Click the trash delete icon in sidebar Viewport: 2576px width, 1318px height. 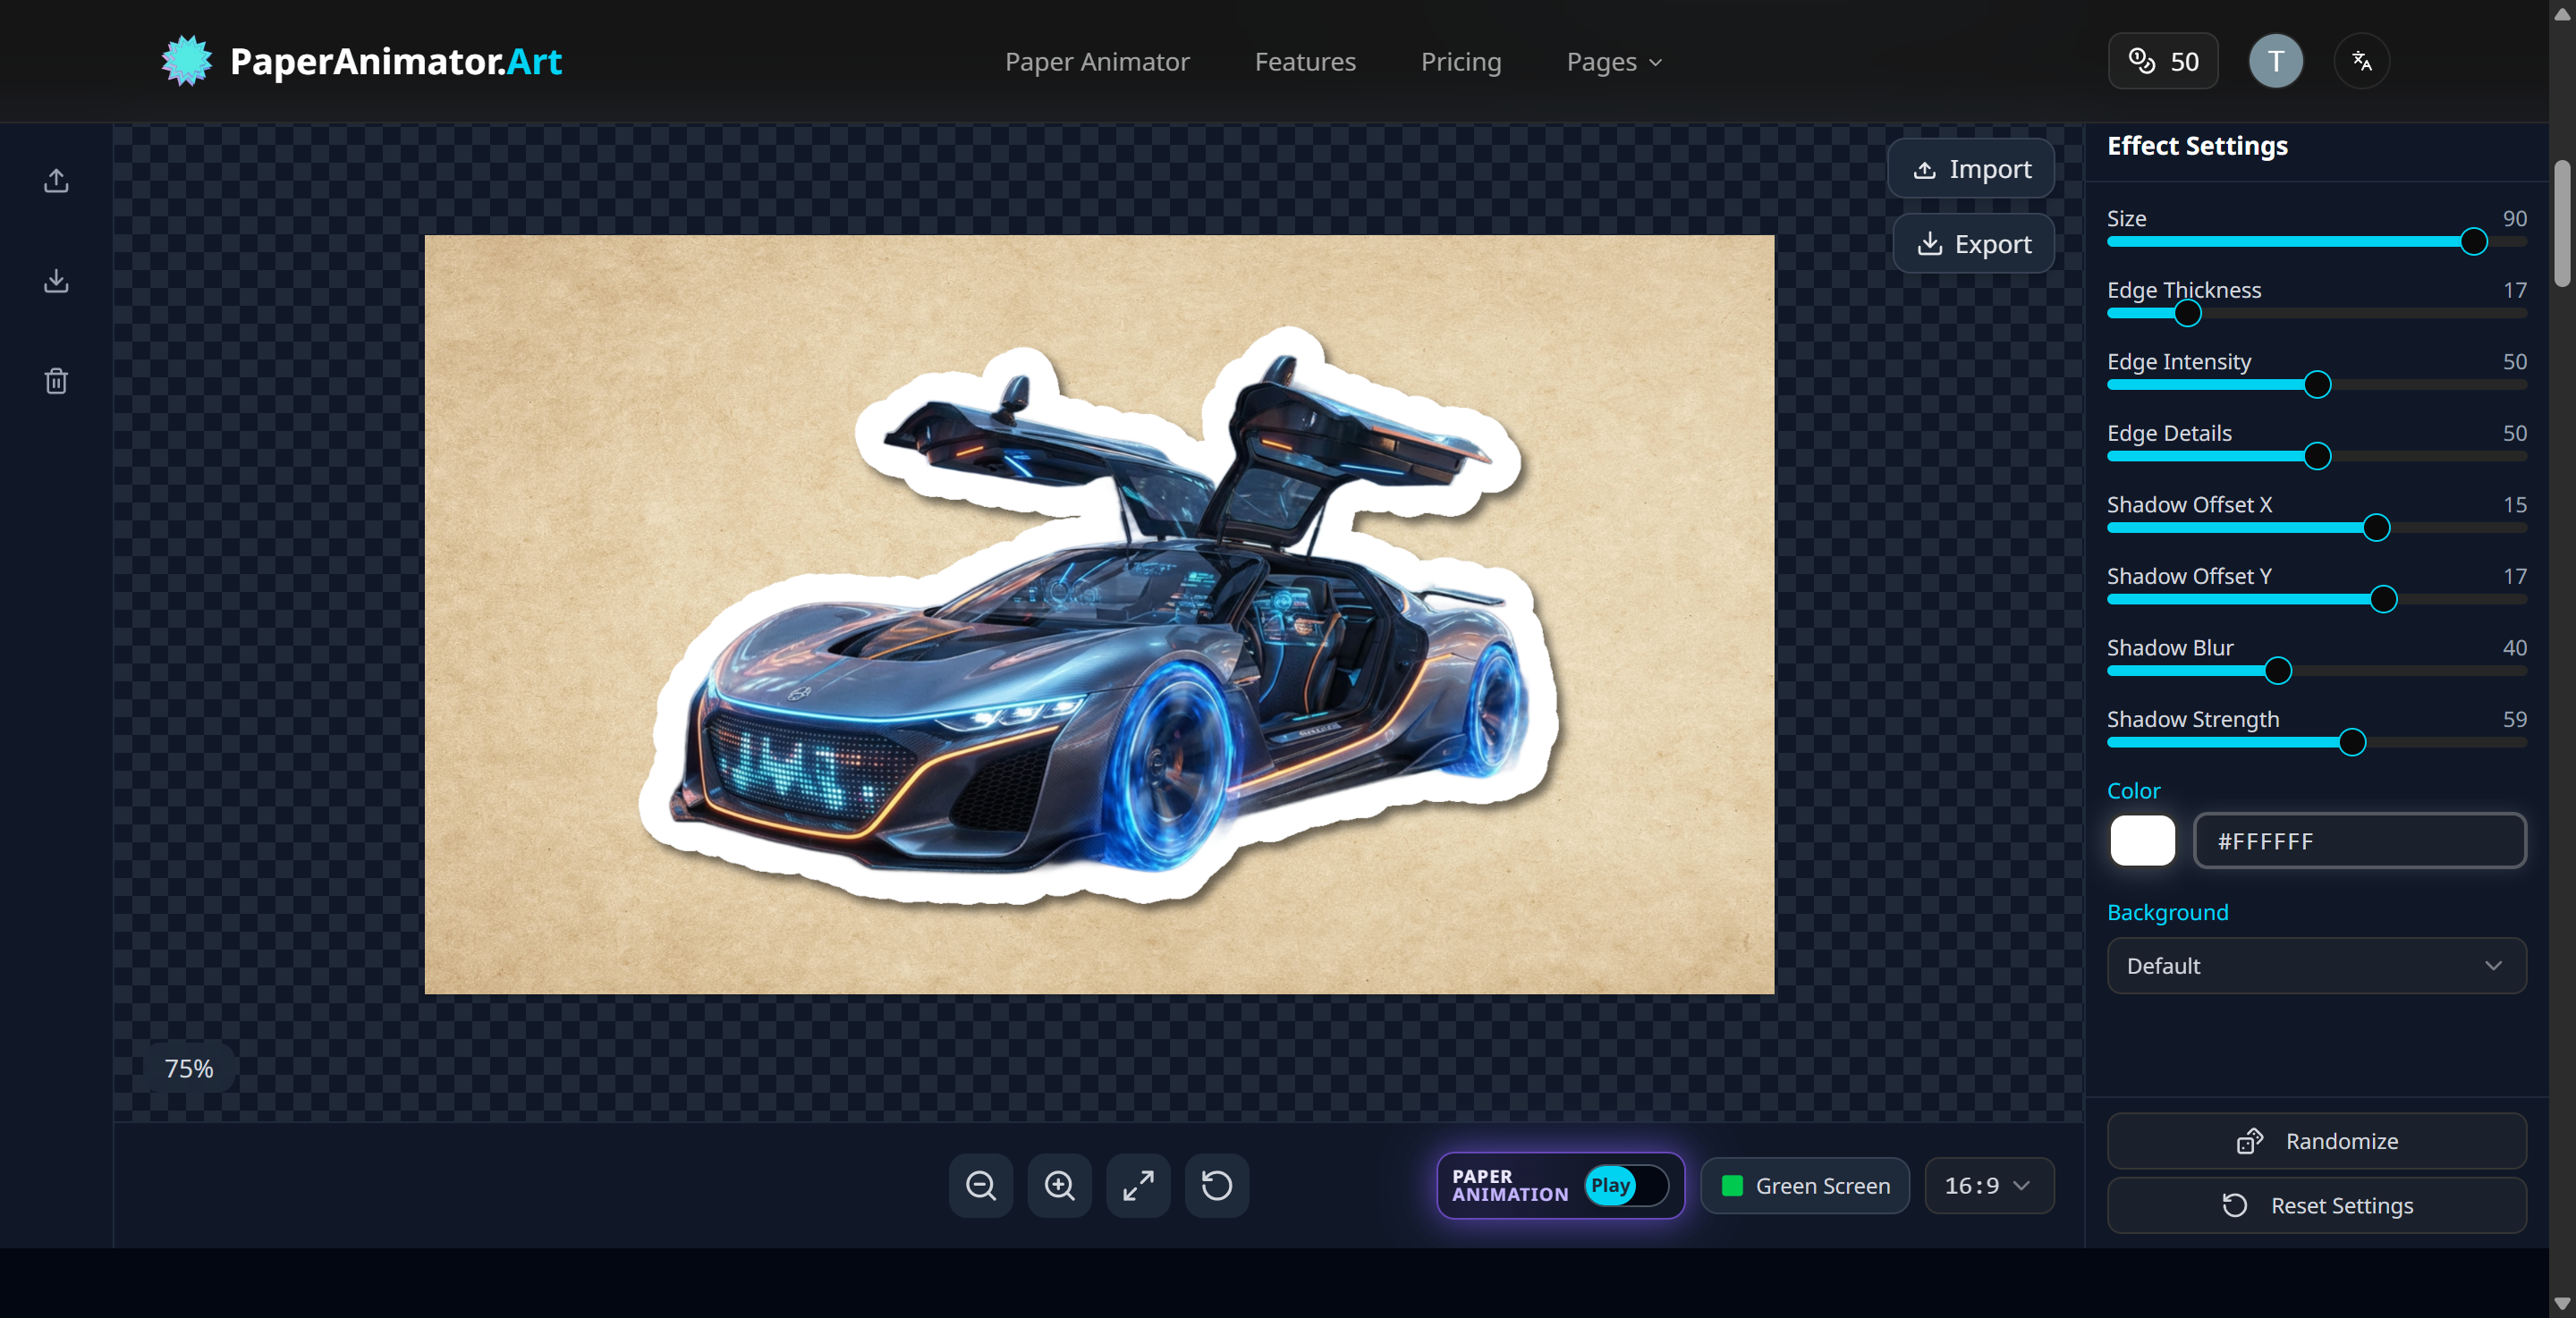coord(56,381)
